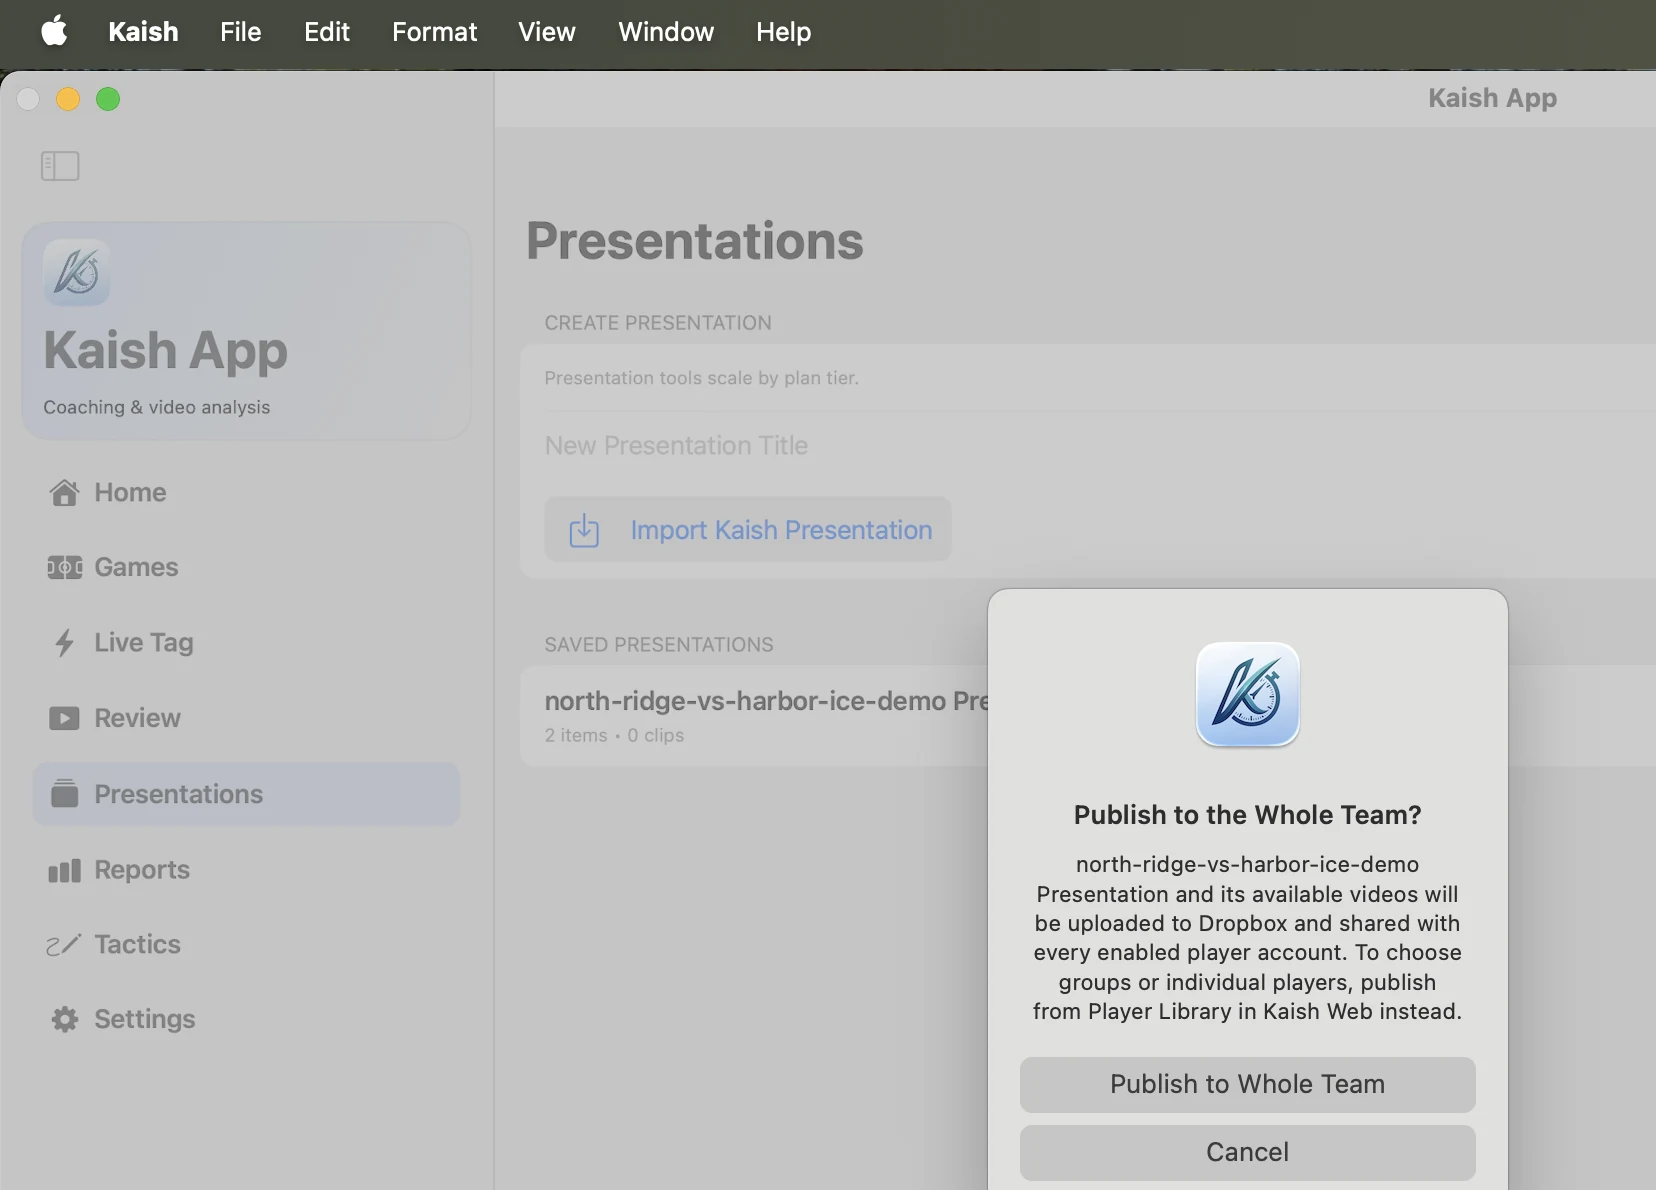1656x1190 pixels.
Task: Click the Tactics pencil icon
Action: coord(63,945)
